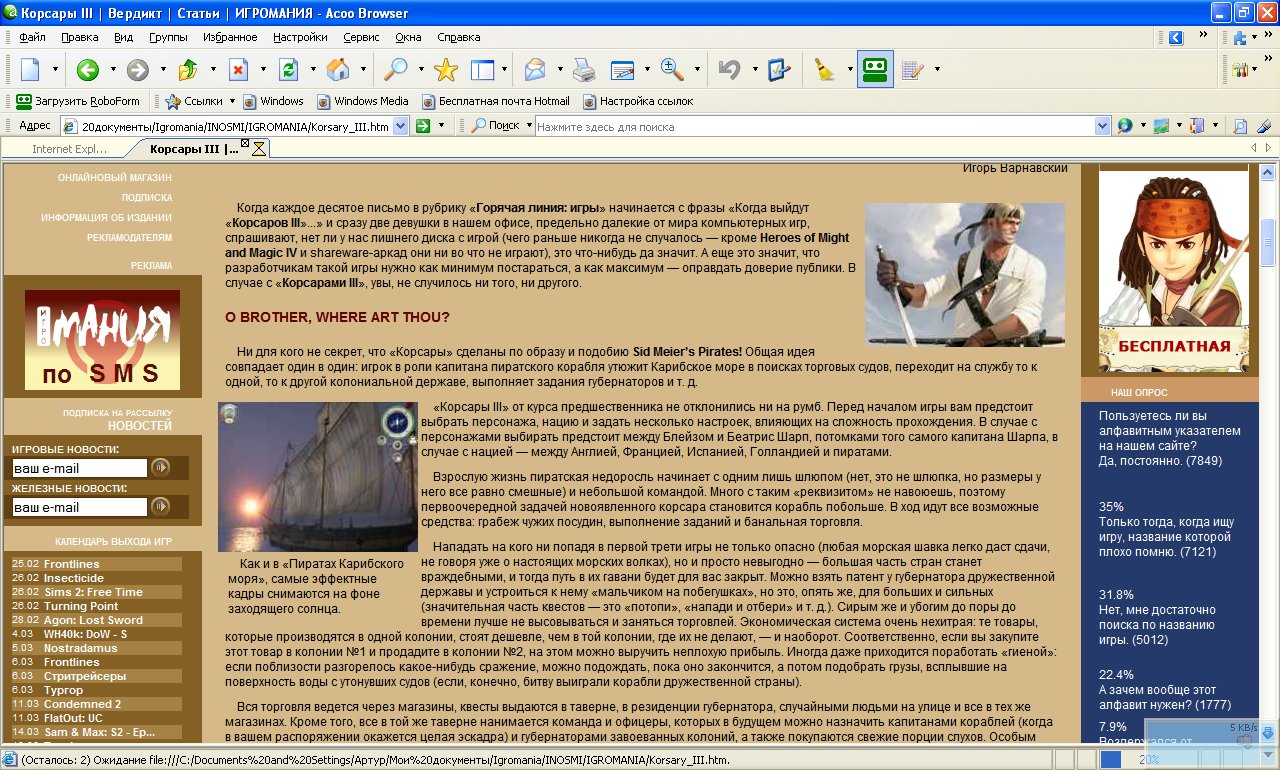The width and height of the screenshot is (1280, 770).
Task: Click the РЕКЛАМОДАТЕЛЯМ sidebar link
Action: [x=129, y=238]
